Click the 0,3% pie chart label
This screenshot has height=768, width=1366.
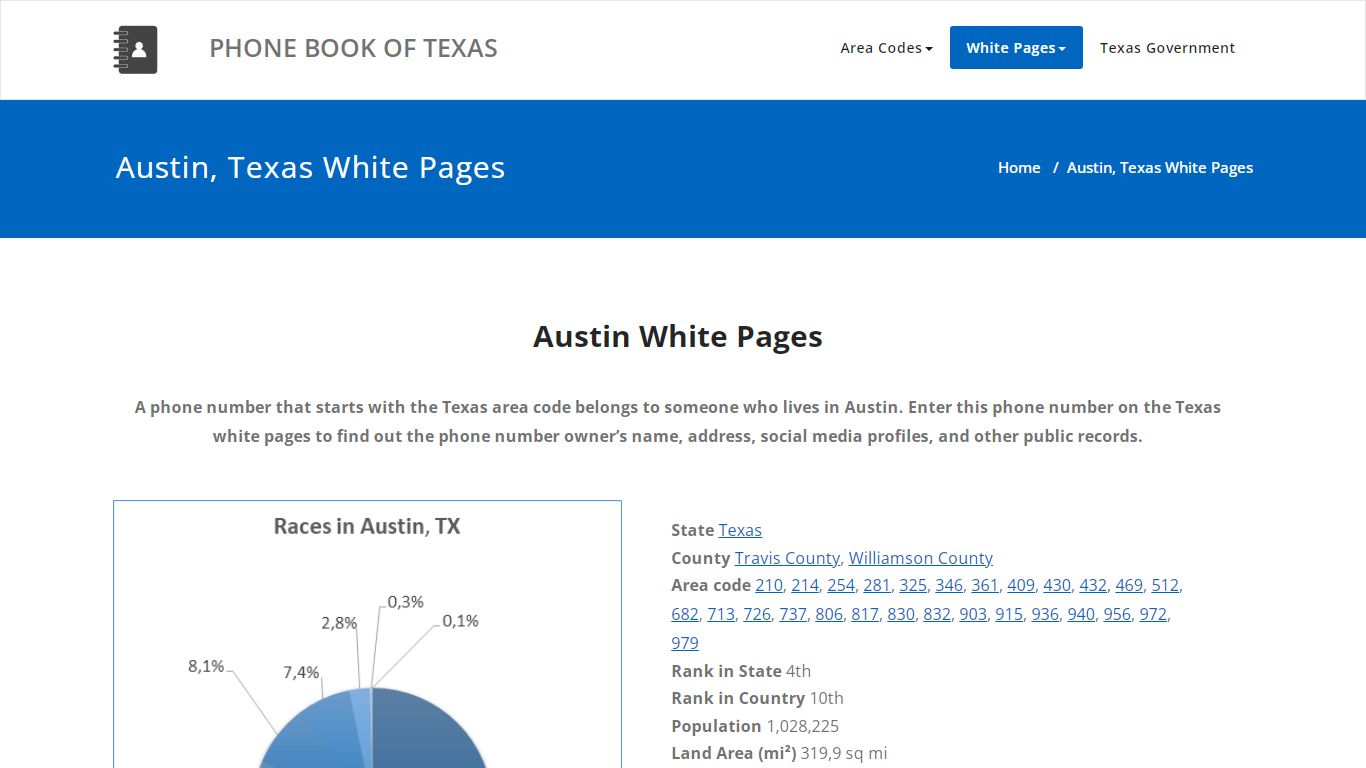[x=405, y=602]
